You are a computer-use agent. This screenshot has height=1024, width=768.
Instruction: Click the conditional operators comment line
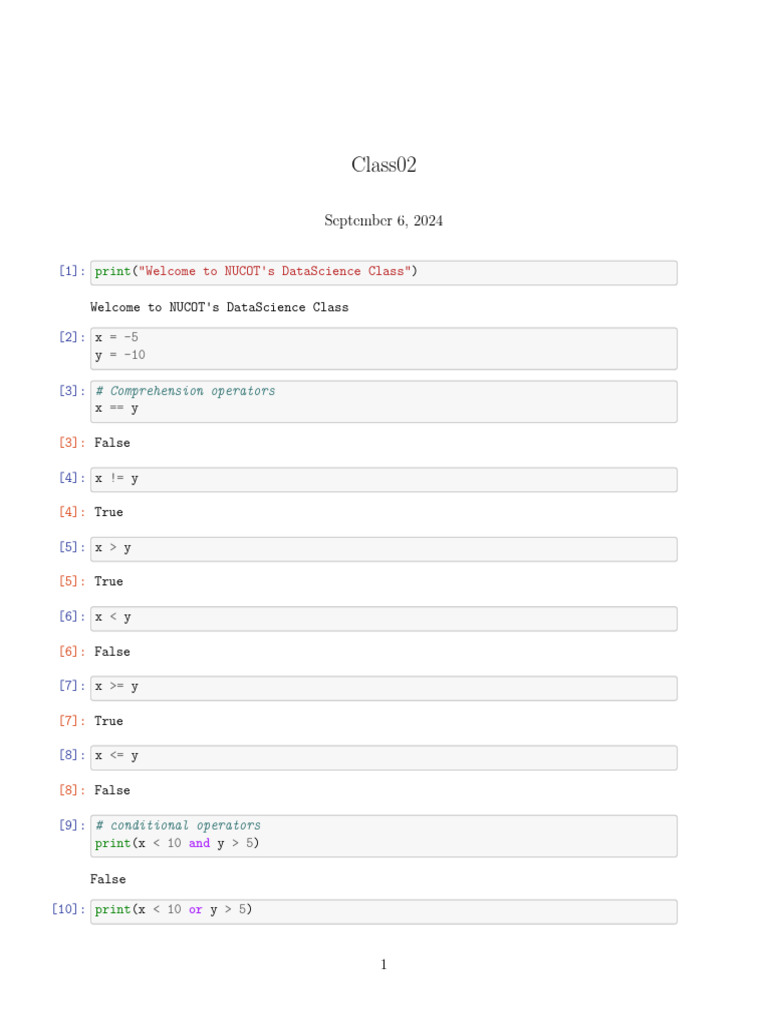pyautogui.click(x=178, y=826)
